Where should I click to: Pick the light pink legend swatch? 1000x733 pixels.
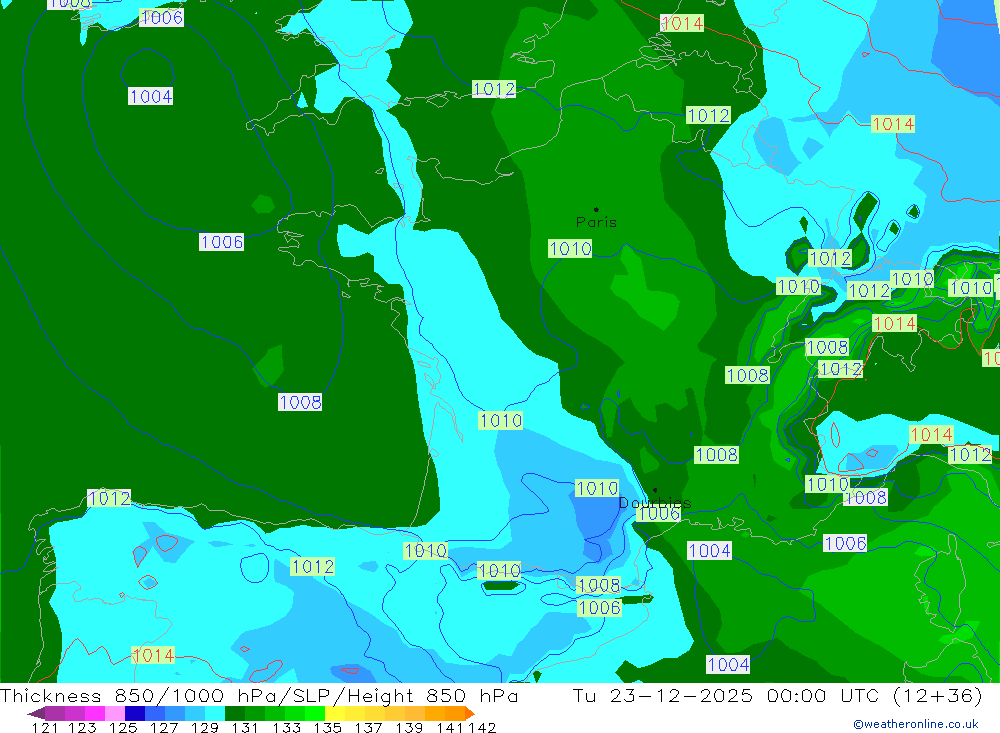(x=115, y=713)
